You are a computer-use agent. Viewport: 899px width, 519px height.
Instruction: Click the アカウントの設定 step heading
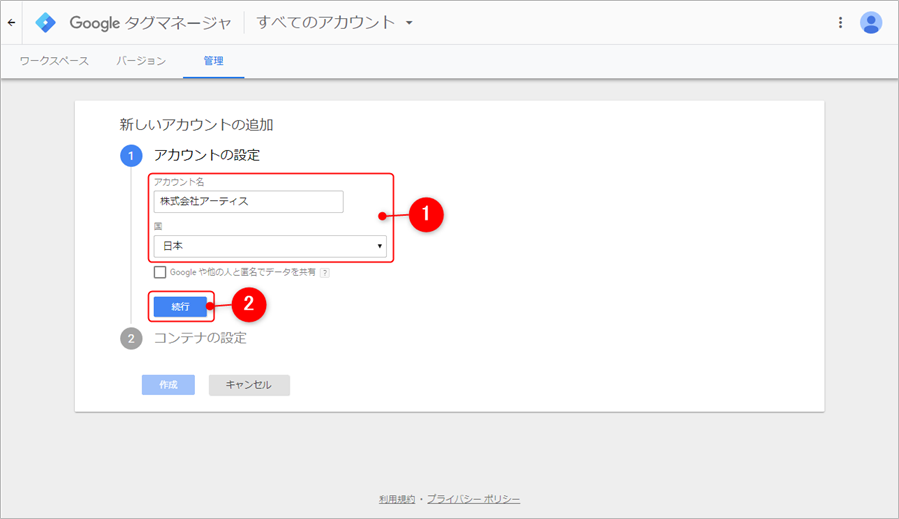coord(207,155)
